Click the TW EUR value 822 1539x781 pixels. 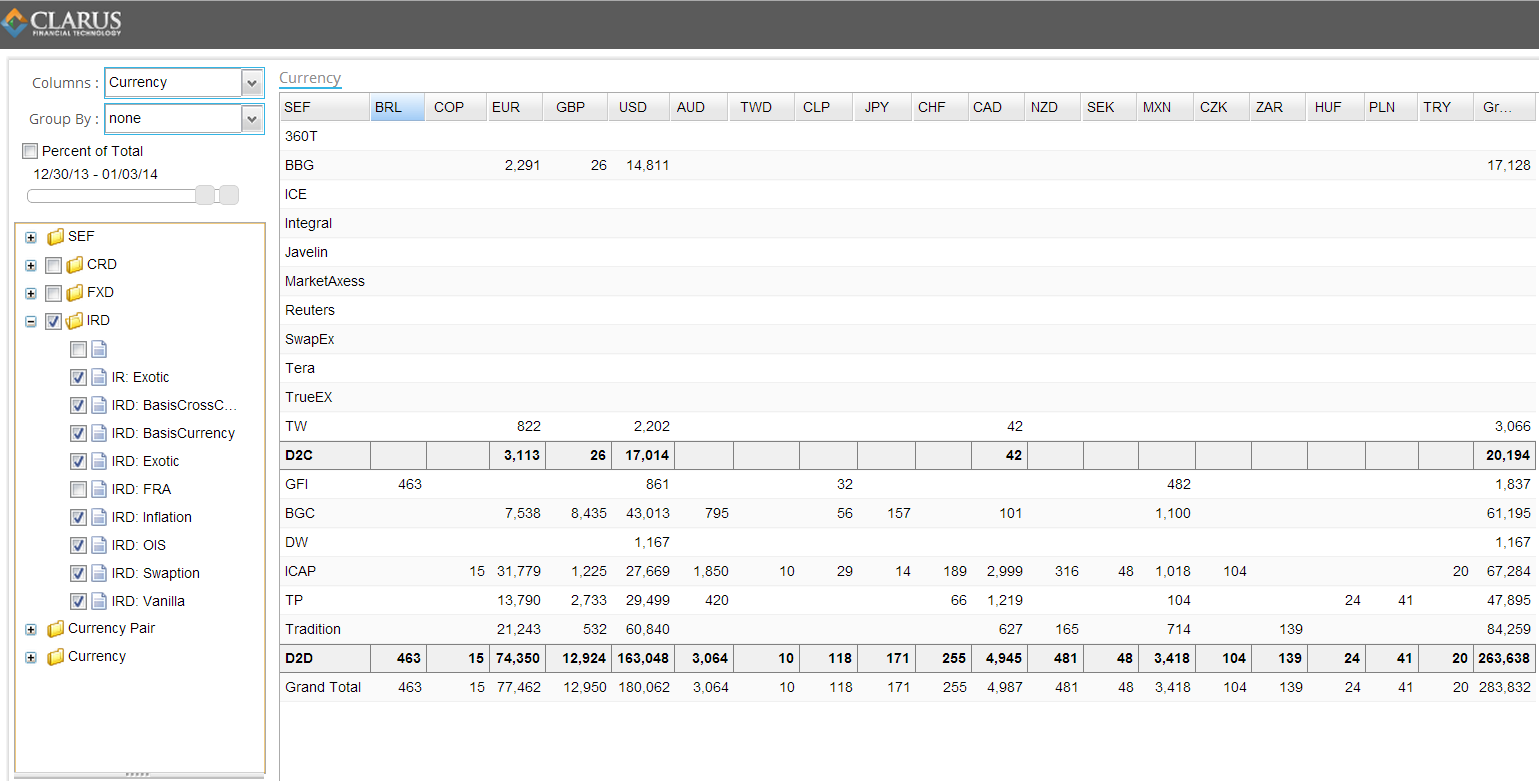(x=528, y=426)
